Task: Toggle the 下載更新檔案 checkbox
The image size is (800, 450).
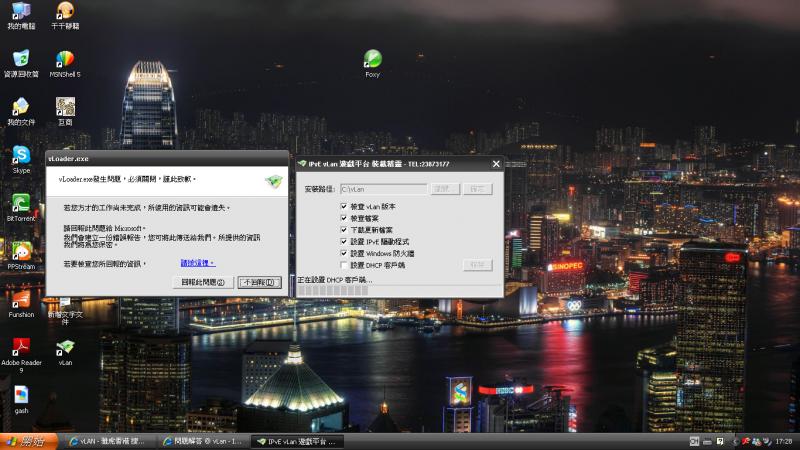Action: pyautogui.click(x=344, y=230)
